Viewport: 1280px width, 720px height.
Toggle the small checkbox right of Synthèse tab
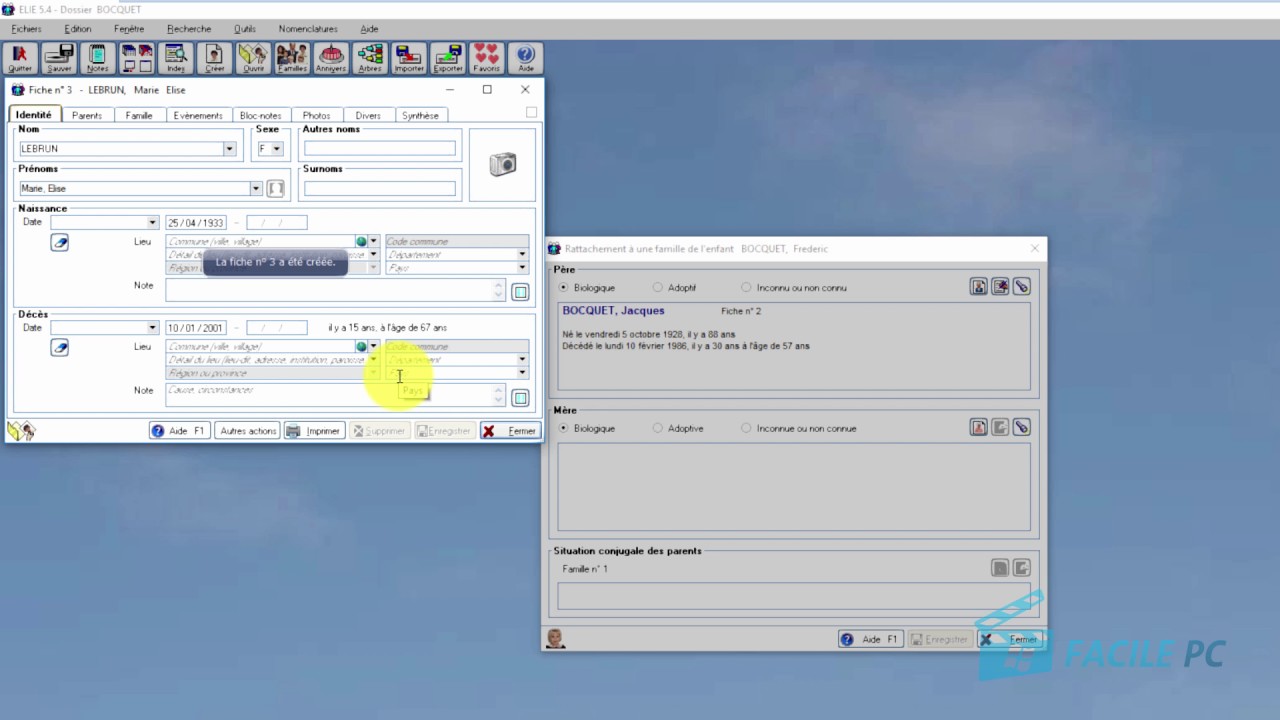point(531,112)
